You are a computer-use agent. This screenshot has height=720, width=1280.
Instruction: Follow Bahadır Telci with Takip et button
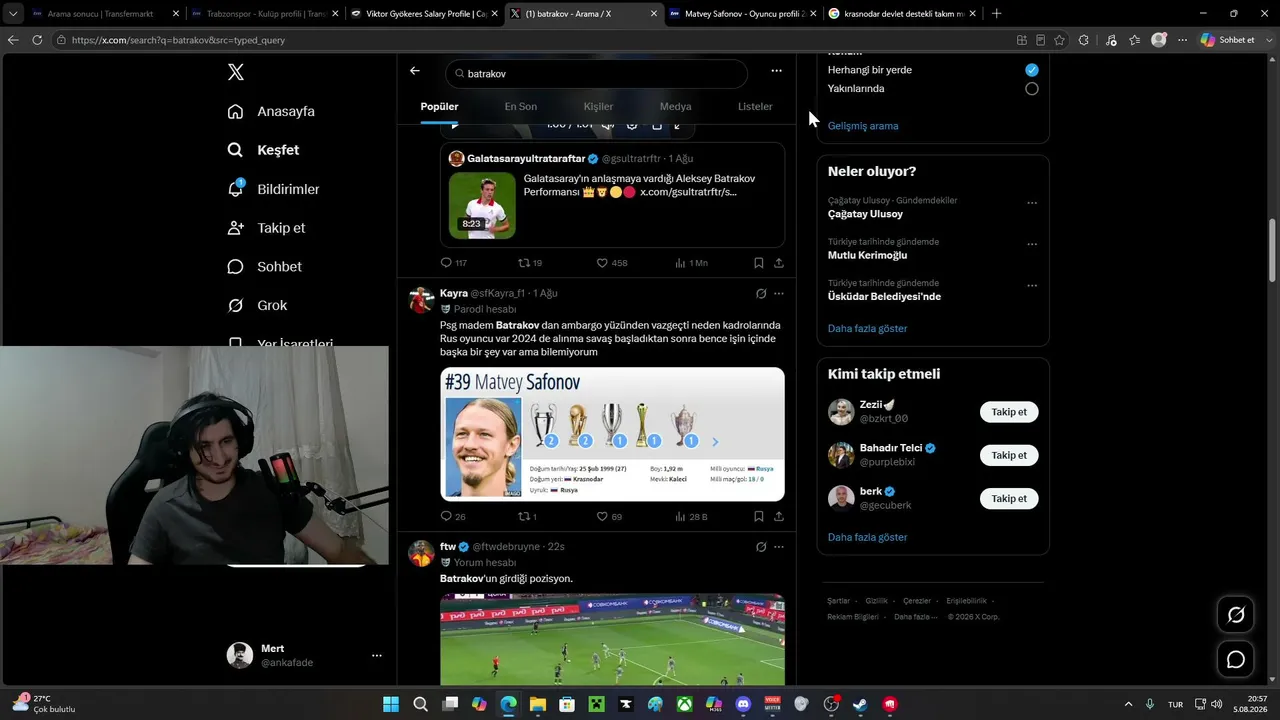pos(1009,455)
